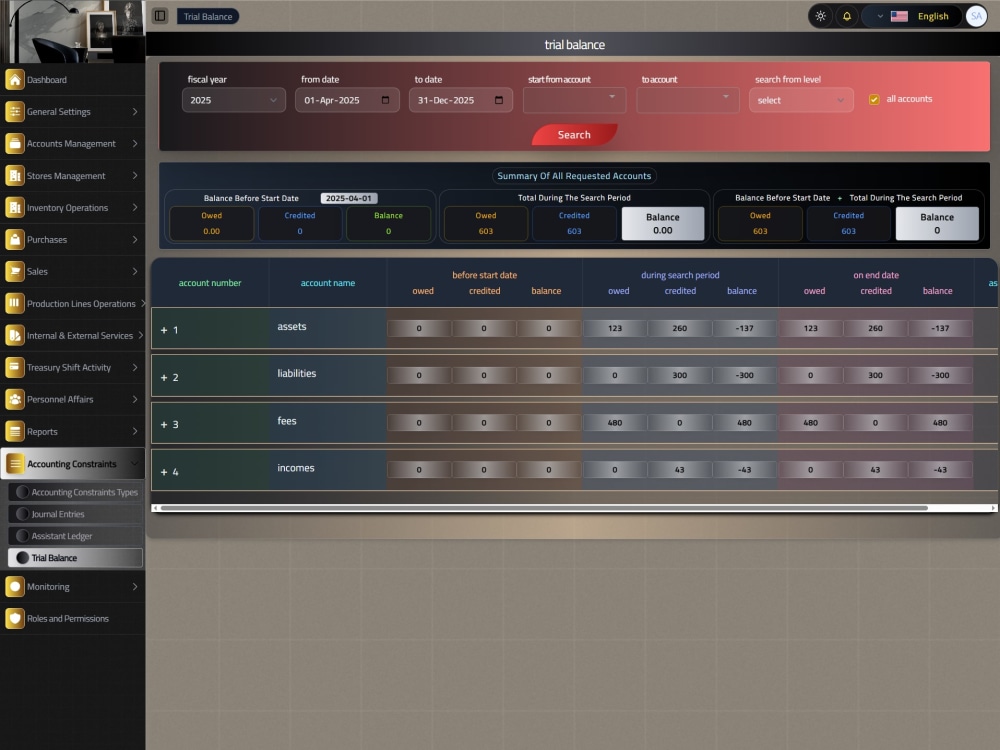Click the Internal & External Services icon
The width and height of the screenshot is (1000, 750).
(x=15, y=335)
